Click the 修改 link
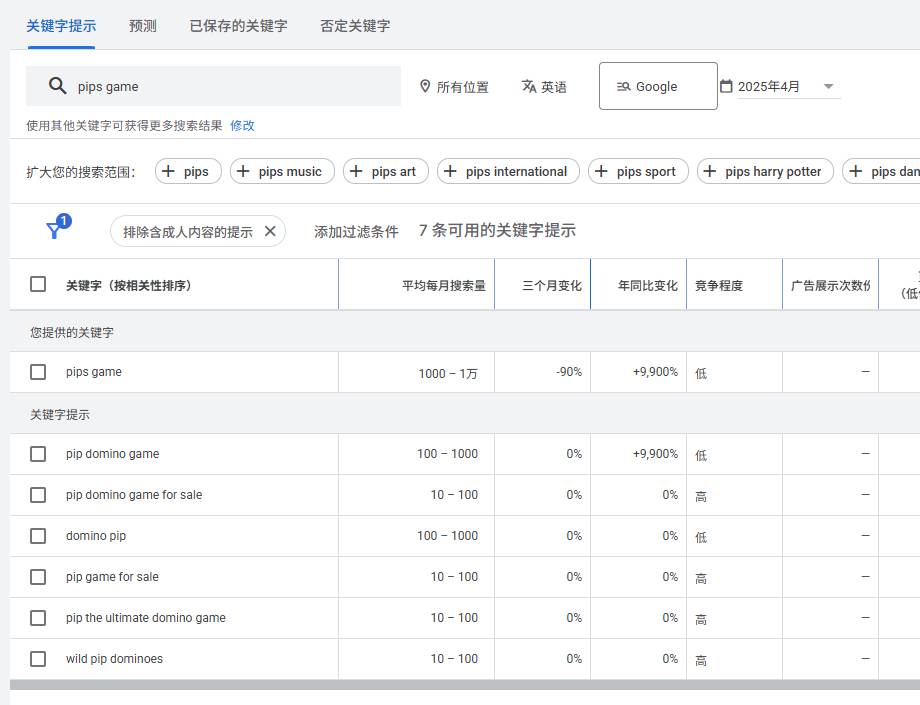This screenshot has height=705, width=920. tap(242, 126)
